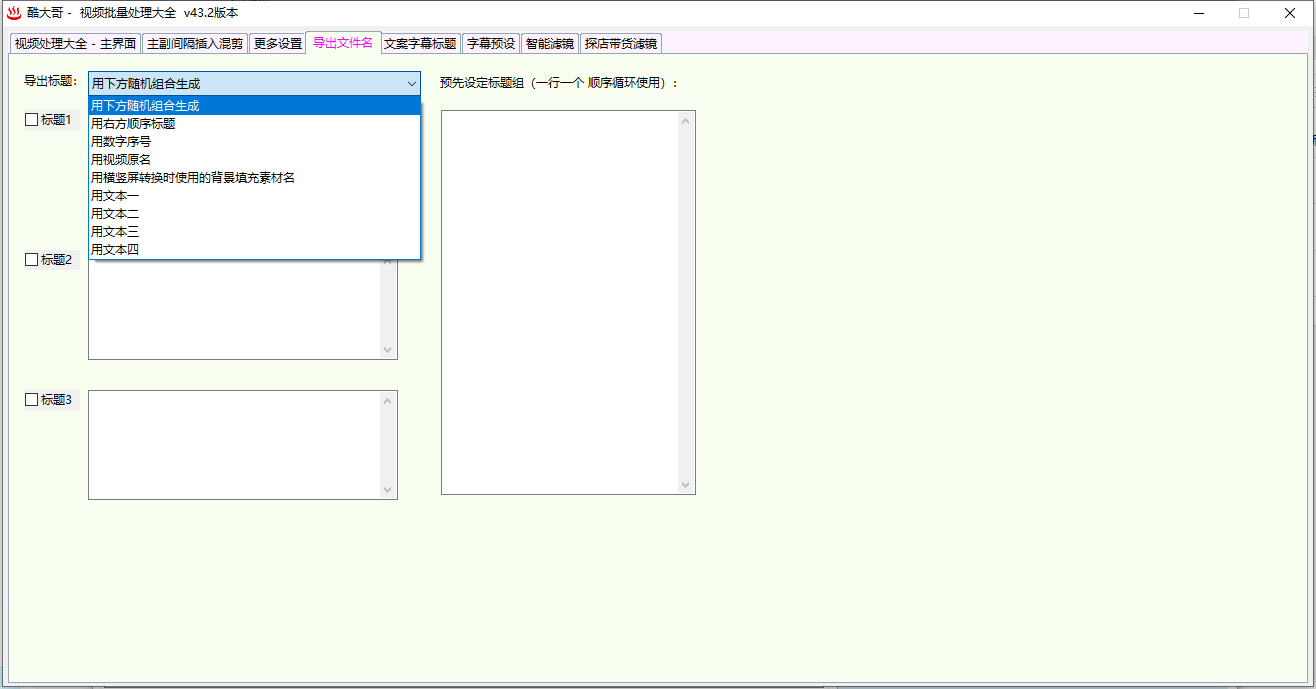Close the 酷大哥 window
Viewport: 1316px width, 689px height.
pyautogui.click(x=1290, y=13)
